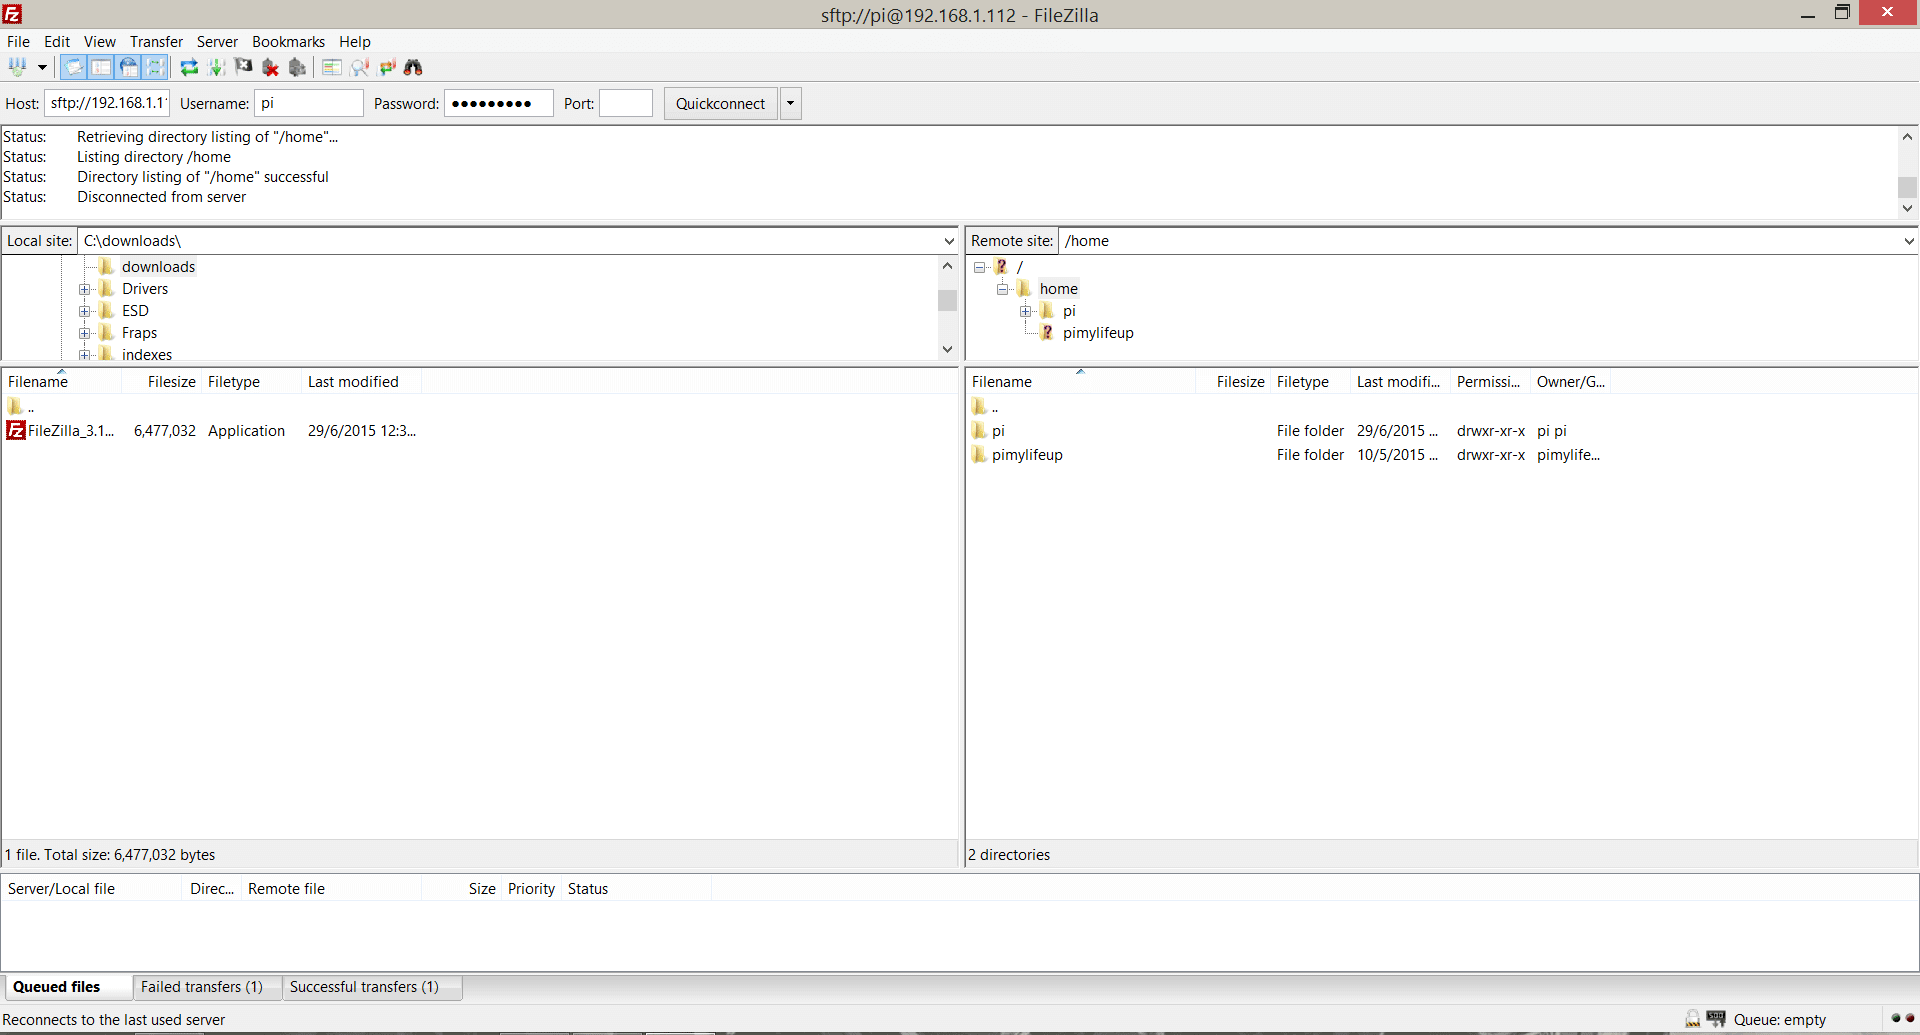
Task: Toggle the message log display
Action: [x=74, y=67]
